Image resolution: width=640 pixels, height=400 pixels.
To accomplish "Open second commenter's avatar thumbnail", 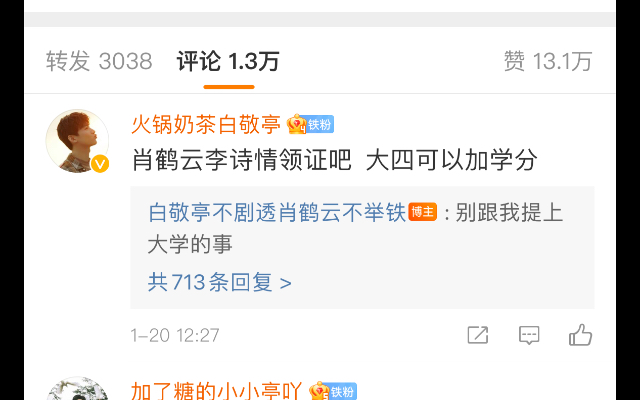I will click(77, 389).
